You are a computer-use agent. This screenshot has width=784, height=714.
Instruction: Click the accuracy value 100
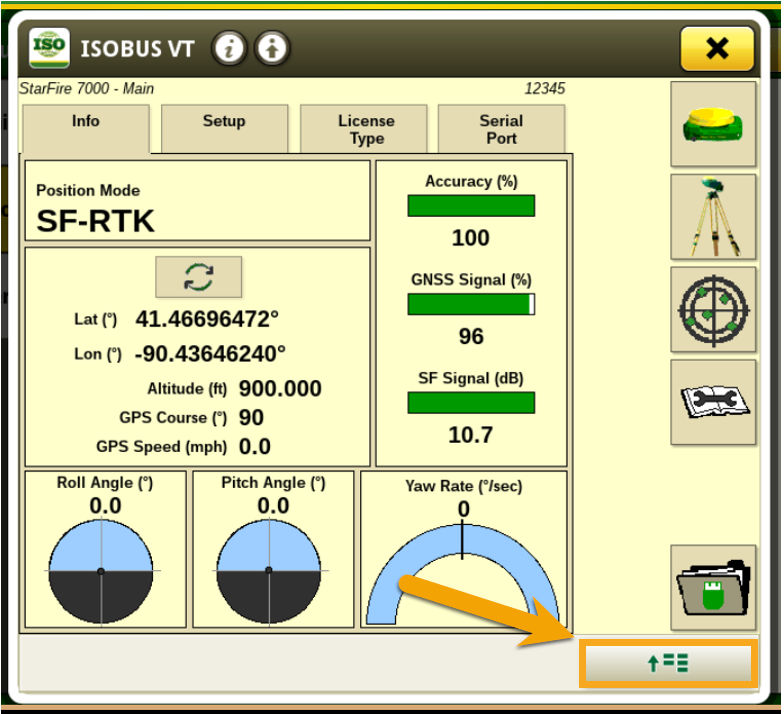click(x=470, y=238)
